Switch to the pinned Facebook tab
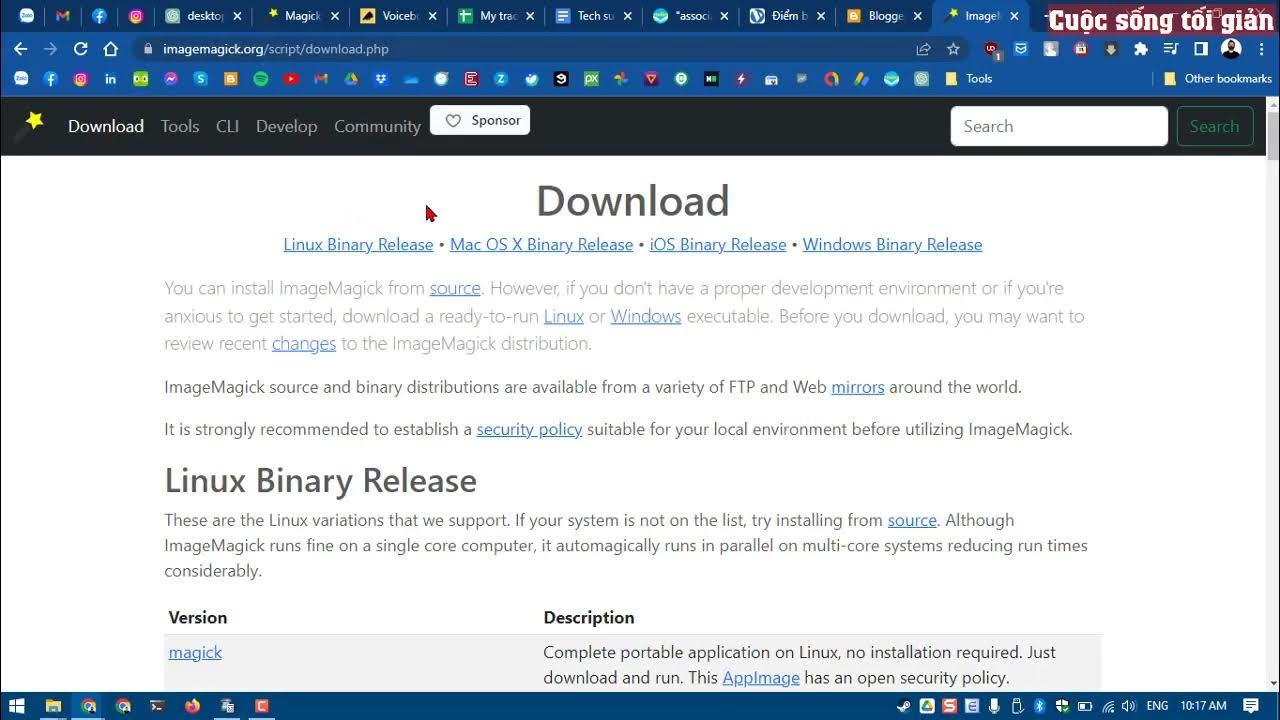Image resolution: width=1280 pixels, height=720 pixels. pyautogui.click(x=99, y=16)
